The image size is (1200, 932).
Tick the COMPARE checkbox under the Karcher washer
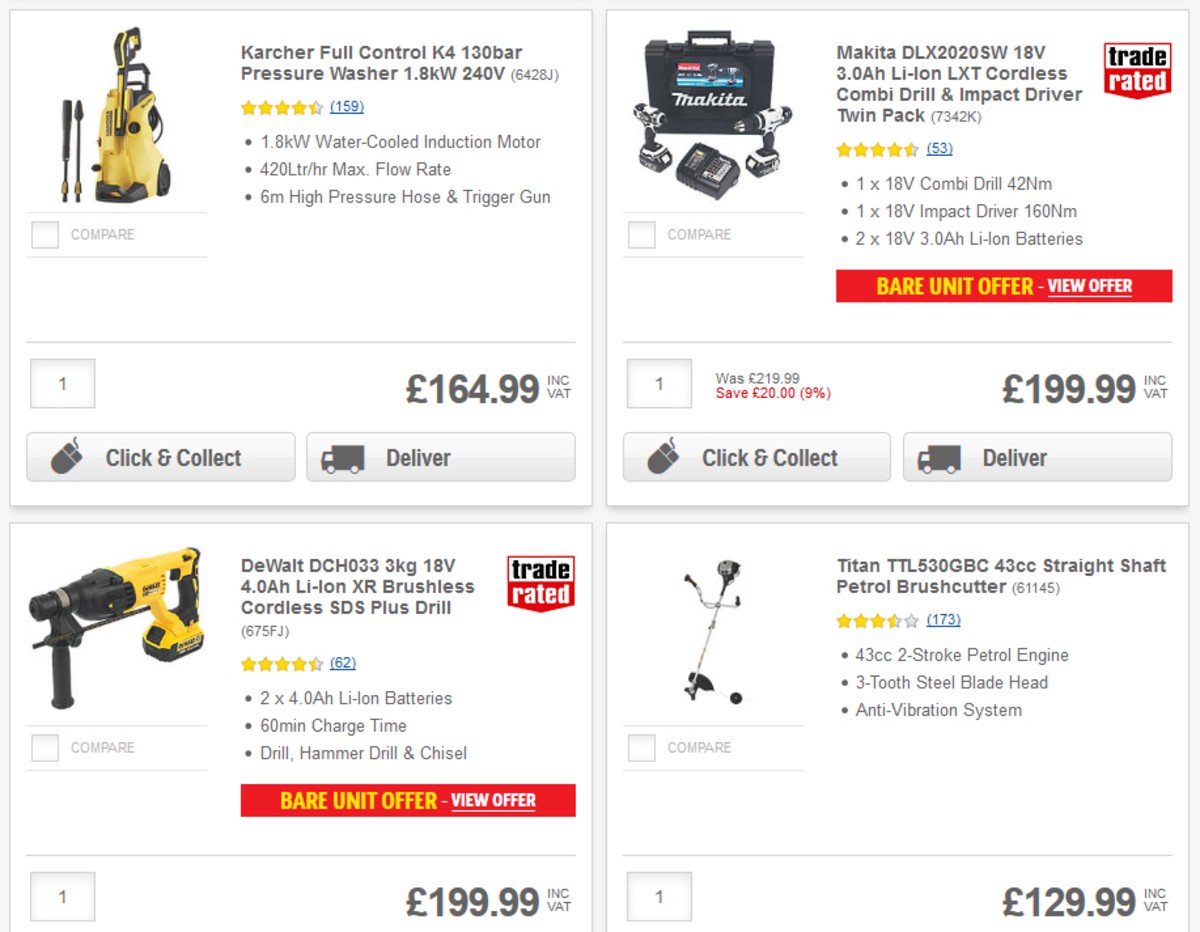tap(43, 234)
